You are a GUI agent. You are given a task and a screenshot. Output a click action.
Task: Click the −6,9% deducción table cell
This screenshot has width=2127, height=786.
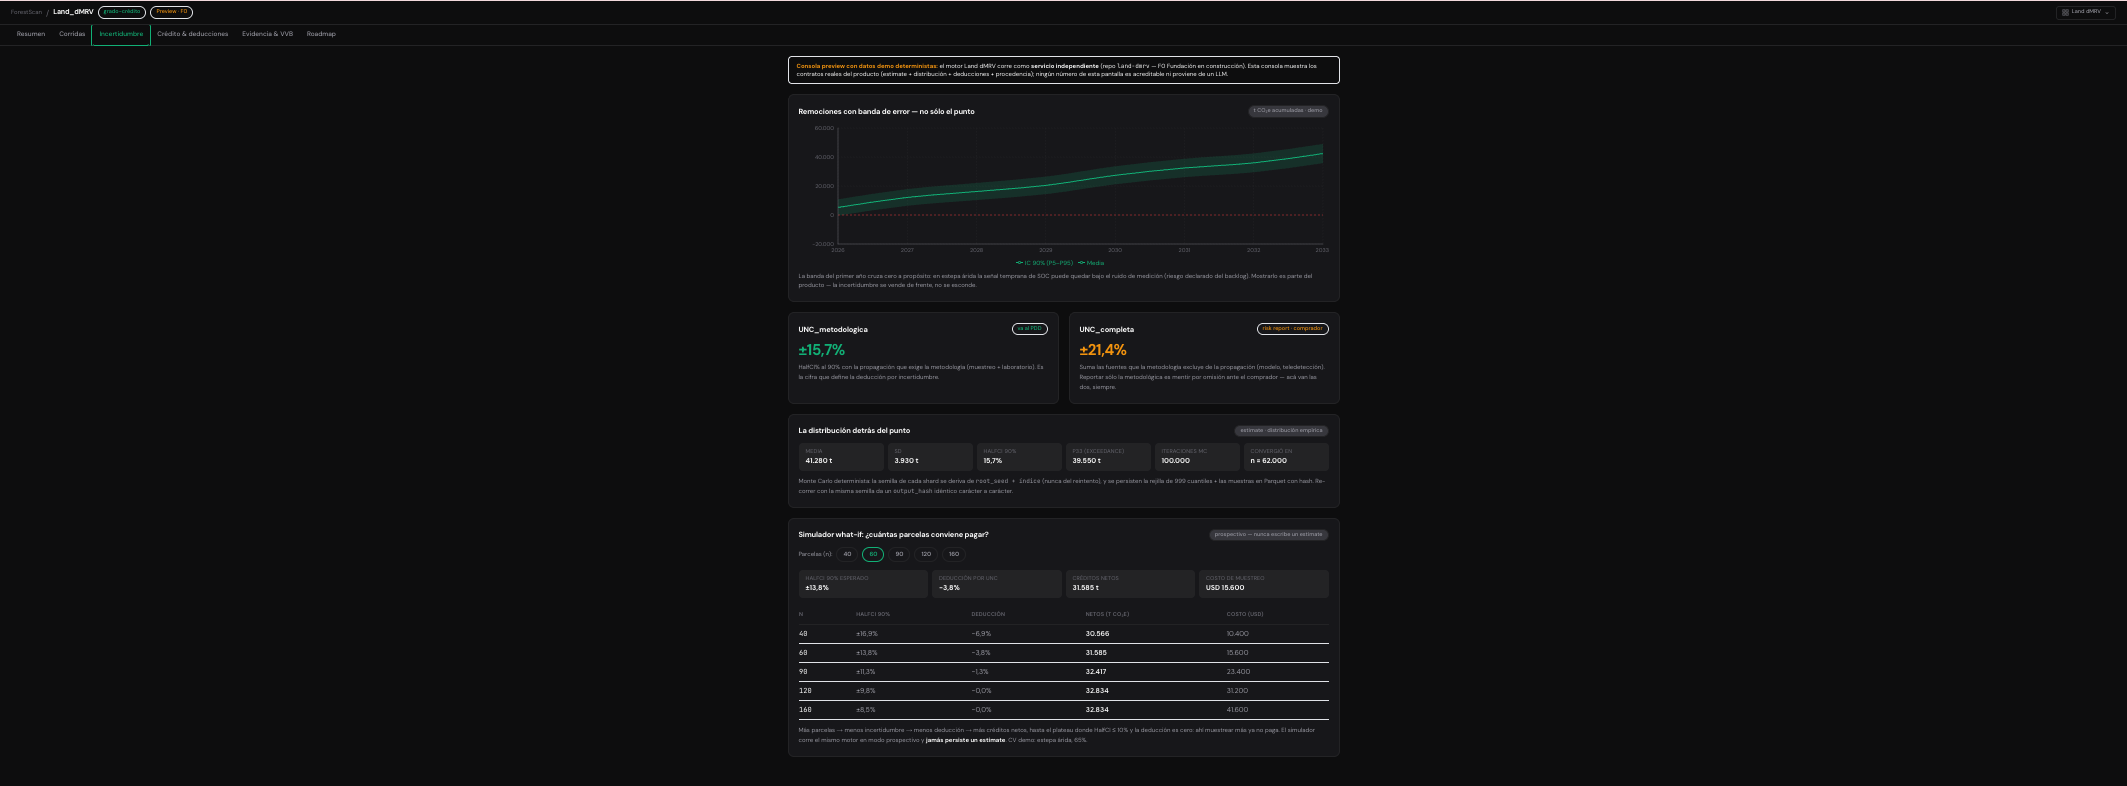tap(981, 634)
